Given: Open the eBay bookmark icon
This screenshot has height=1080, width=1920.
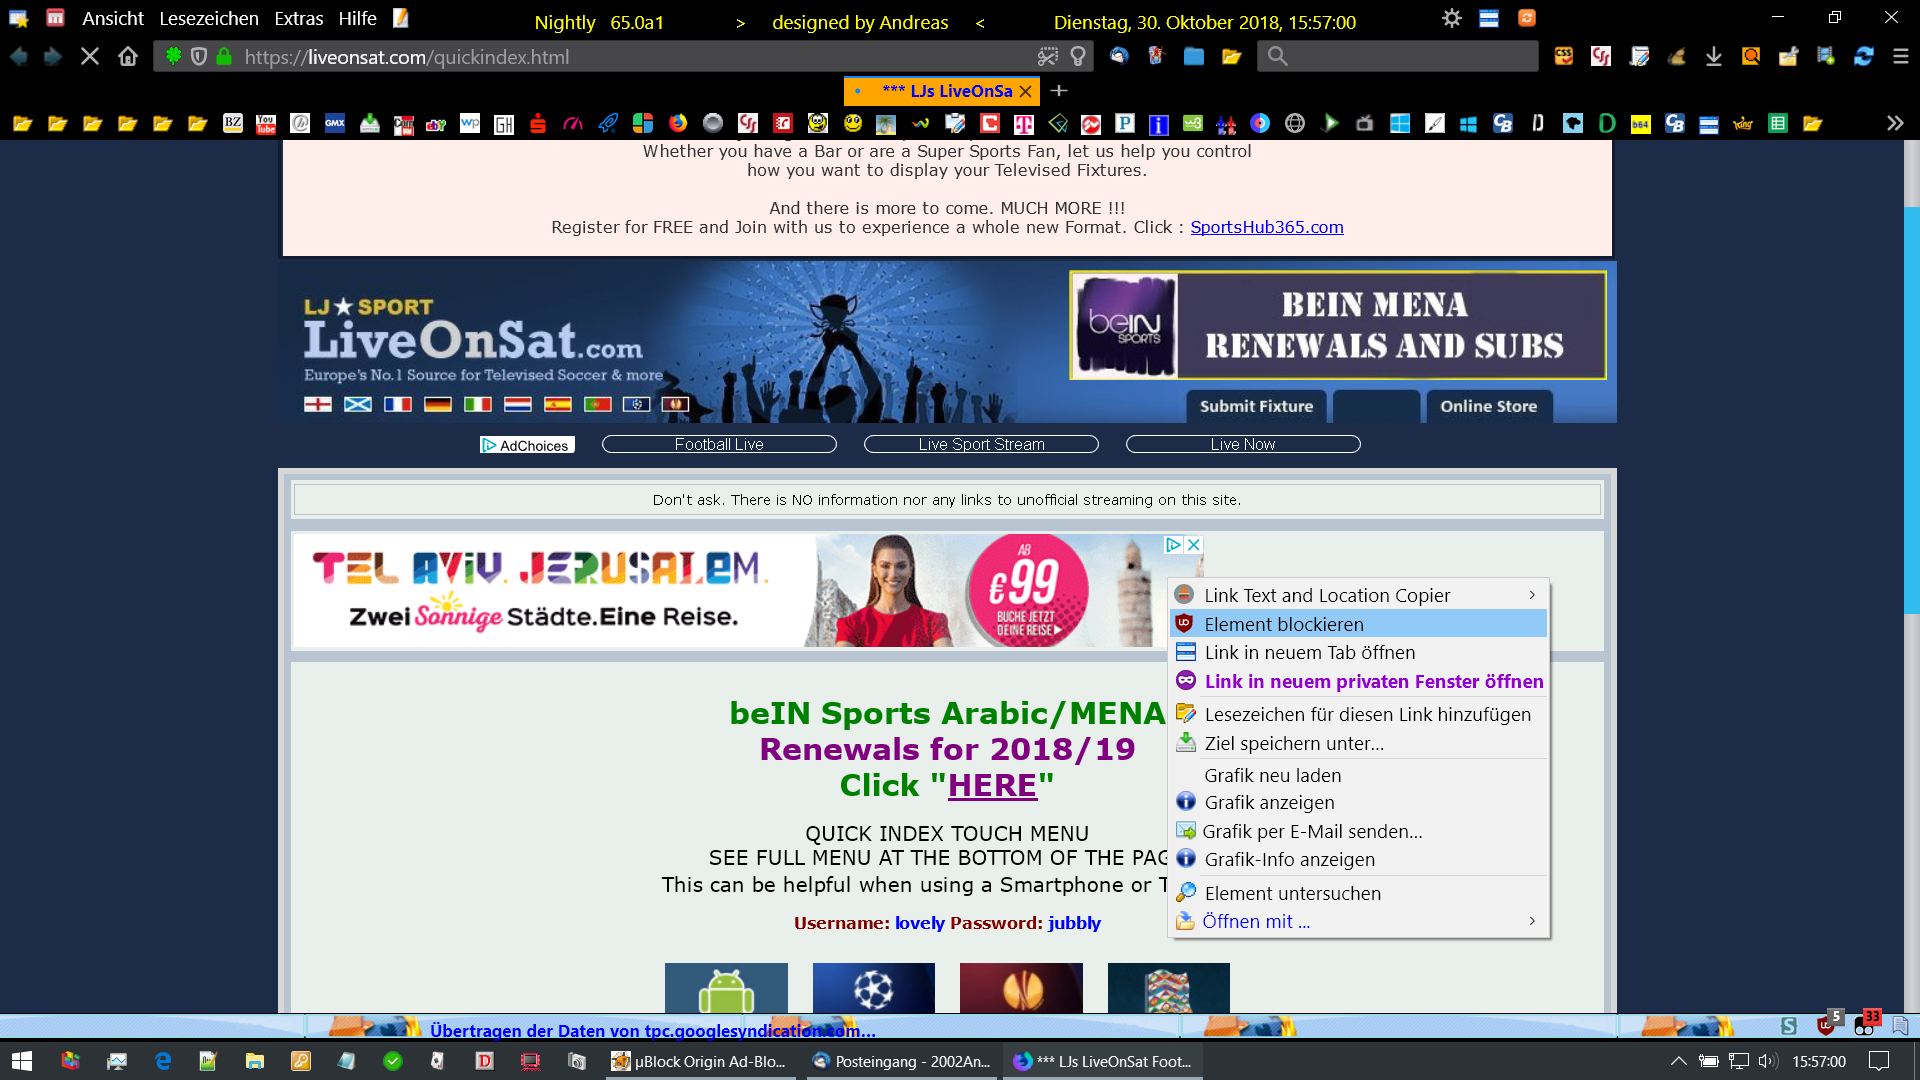Looking at the screenshot, I should point(436,124).
